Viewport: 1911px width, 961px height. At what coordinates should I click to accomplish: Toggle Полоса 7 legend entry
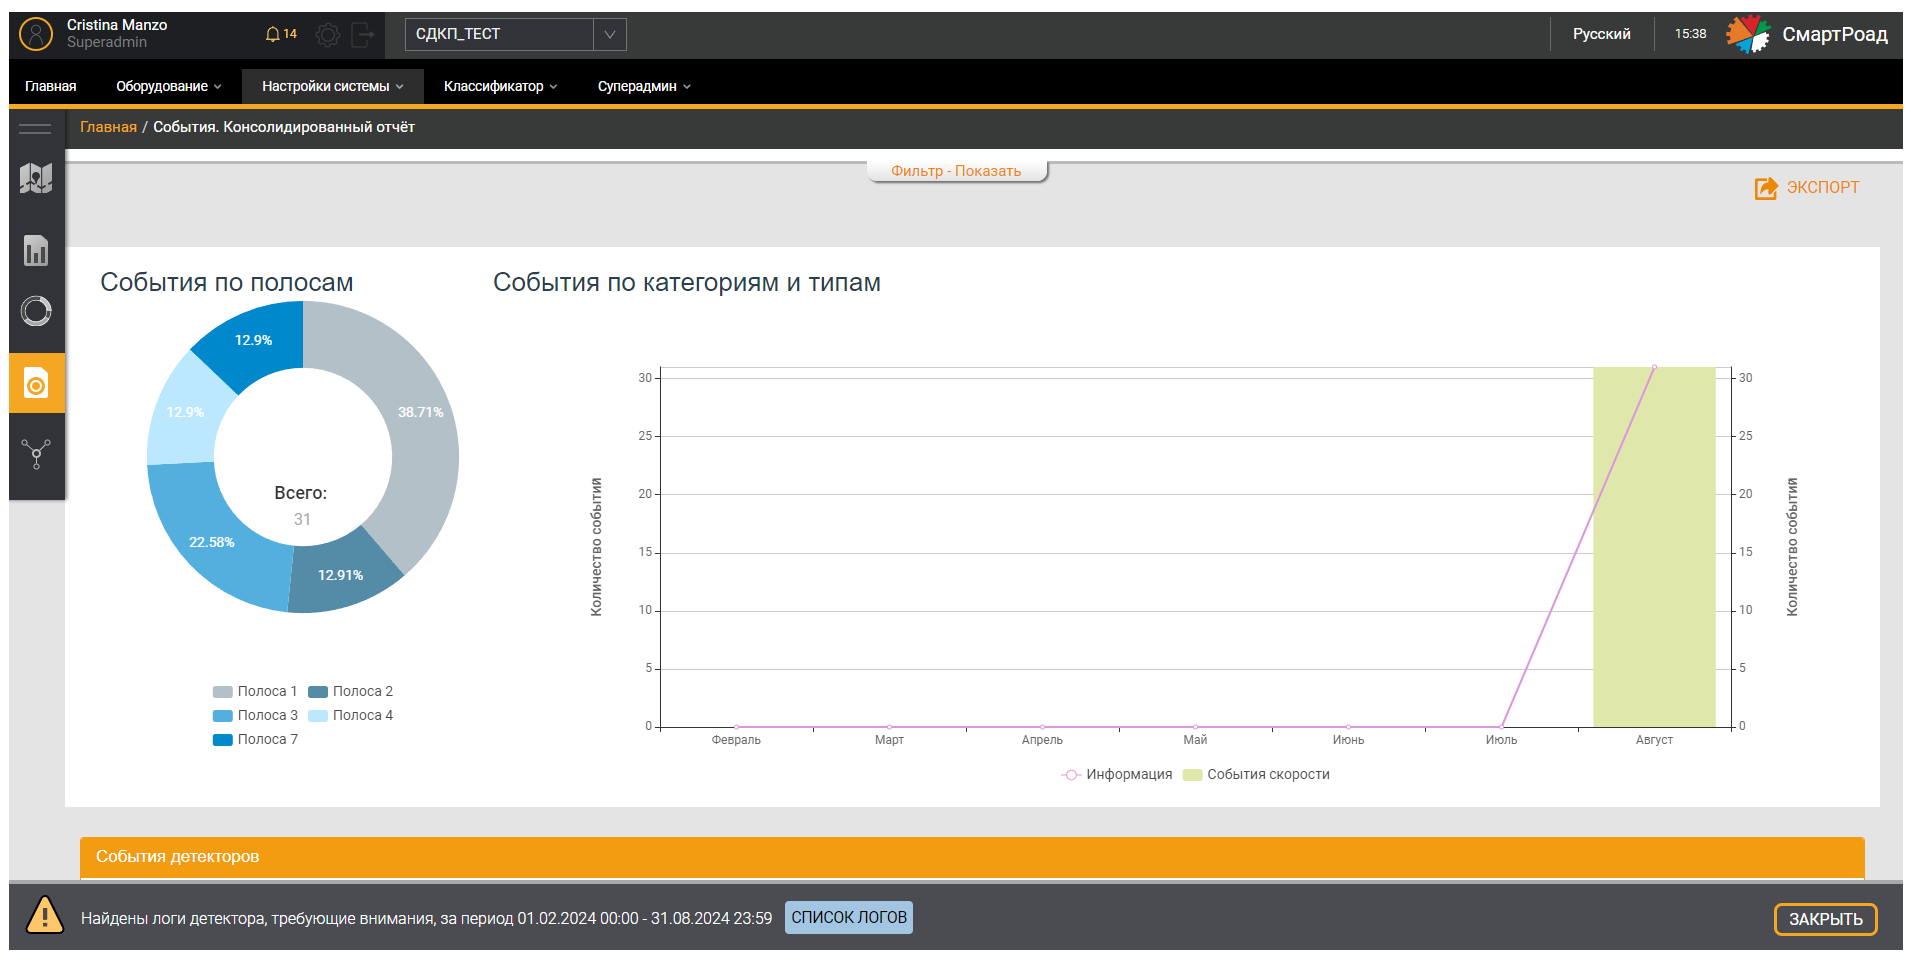click(x=255, y=740)
